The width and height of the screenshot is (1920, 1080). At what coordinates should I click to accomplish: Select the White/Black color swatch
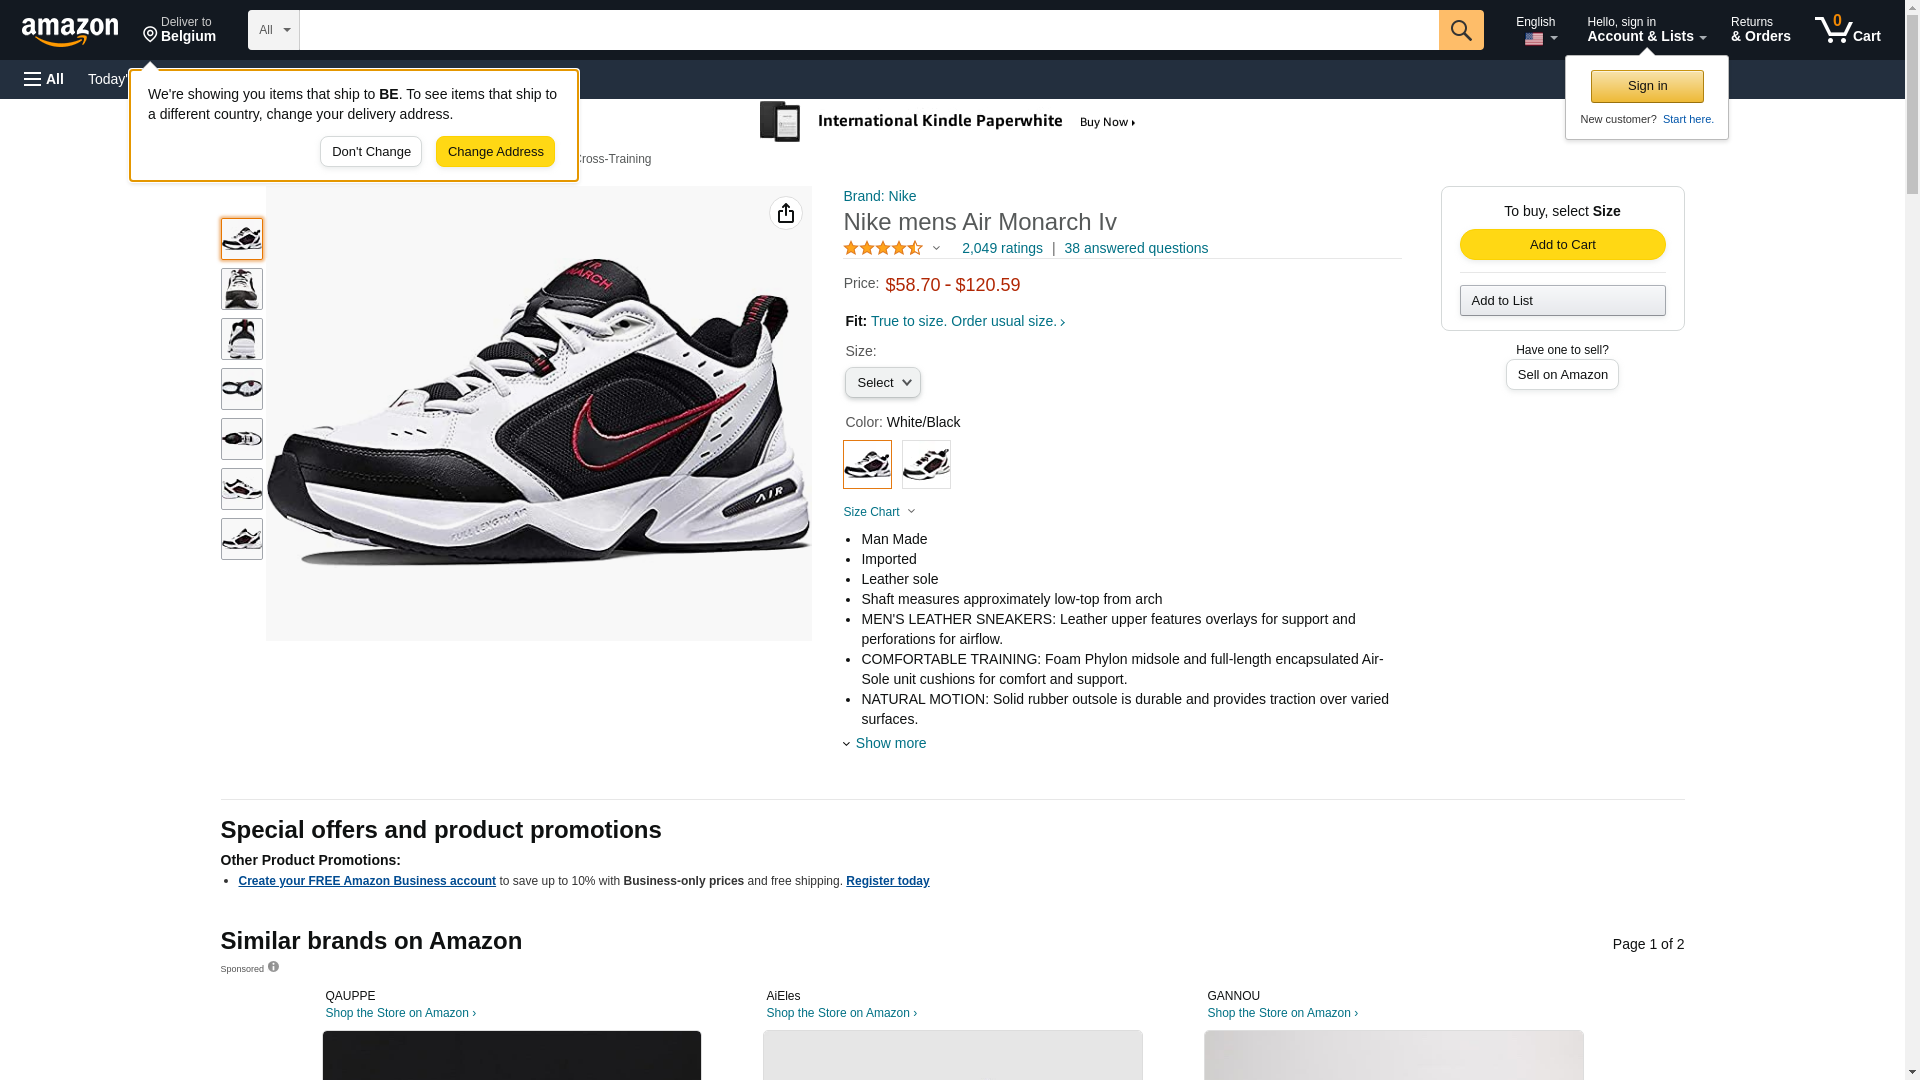(x=867, y=465)
